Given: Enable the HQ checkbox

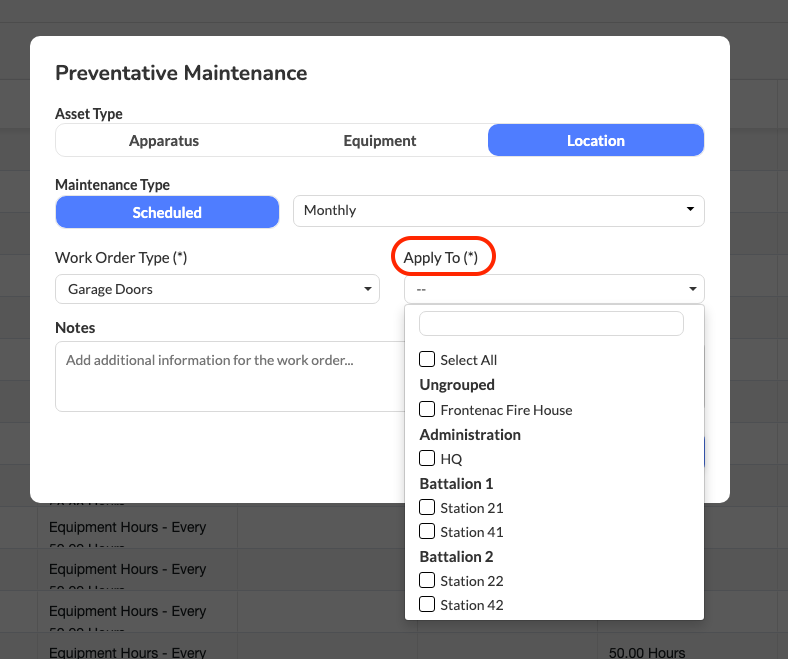Looking at the screenshot, I should pos(427,459).
